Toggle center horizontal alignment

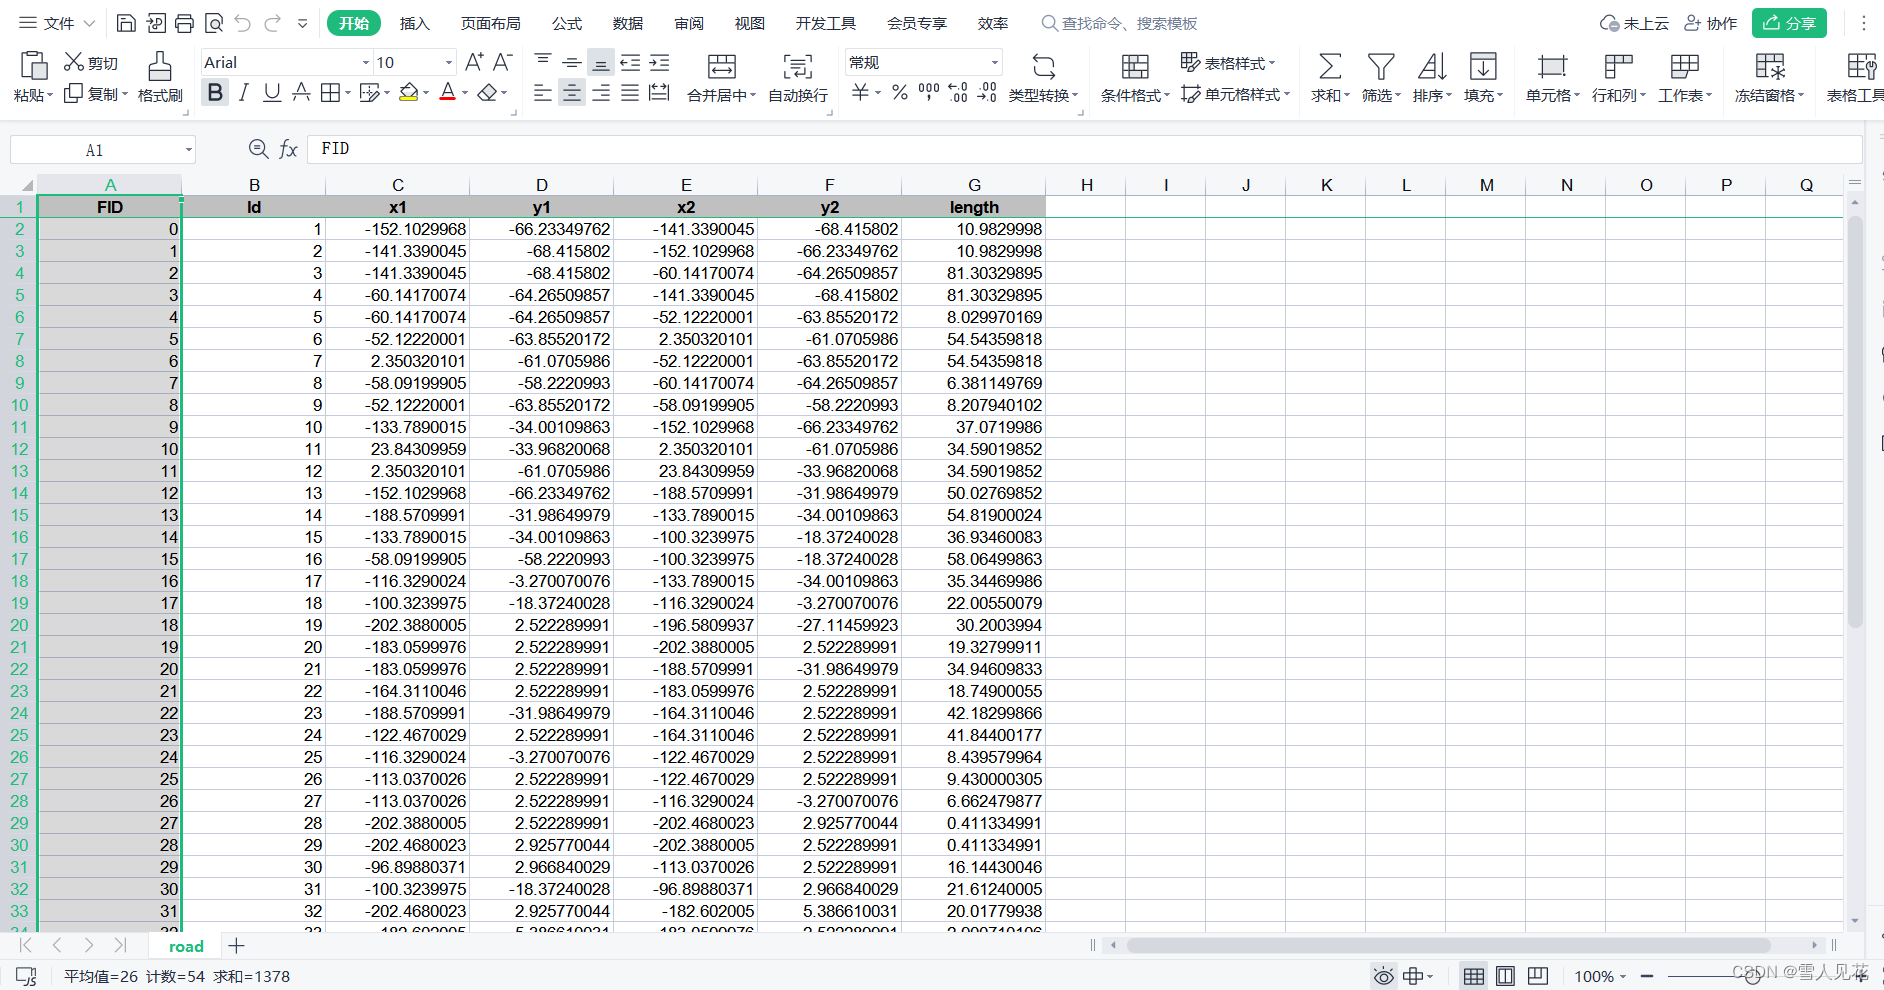572,93
